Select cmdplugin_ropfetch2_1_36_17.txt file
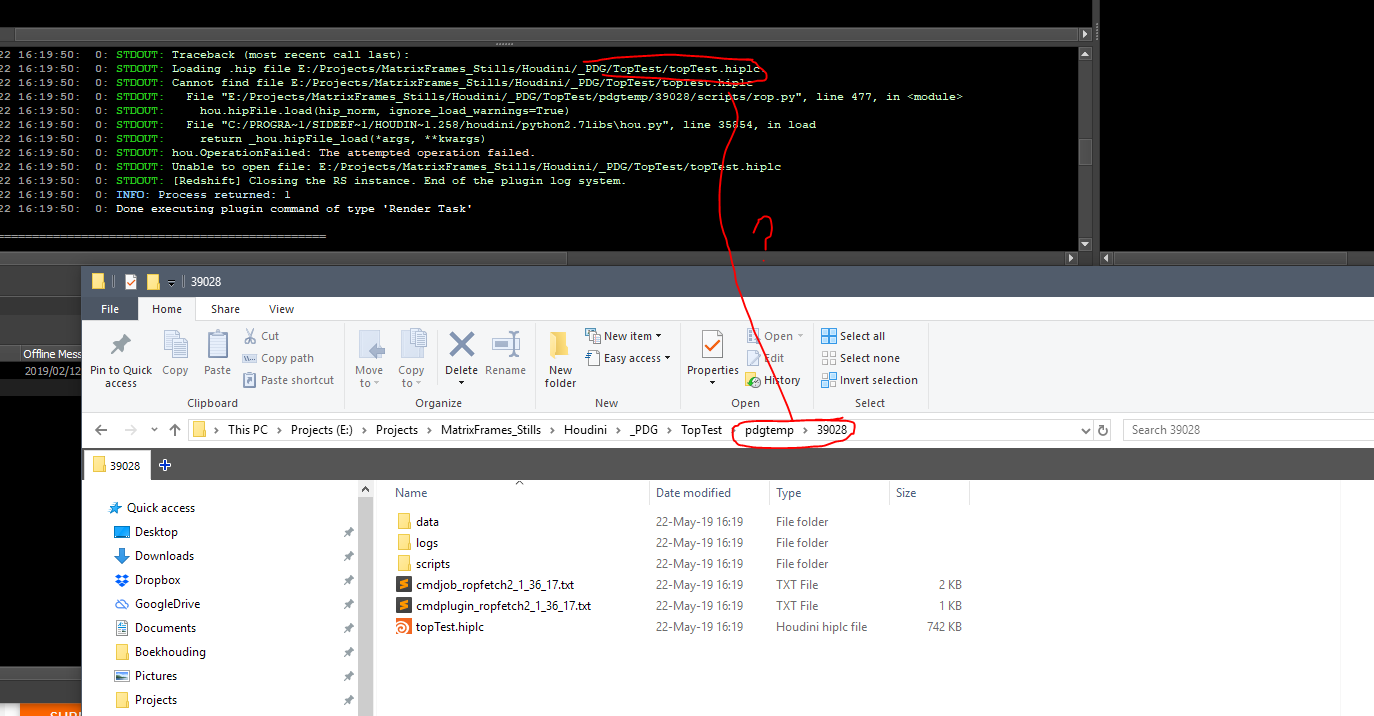 pos(503,606)
